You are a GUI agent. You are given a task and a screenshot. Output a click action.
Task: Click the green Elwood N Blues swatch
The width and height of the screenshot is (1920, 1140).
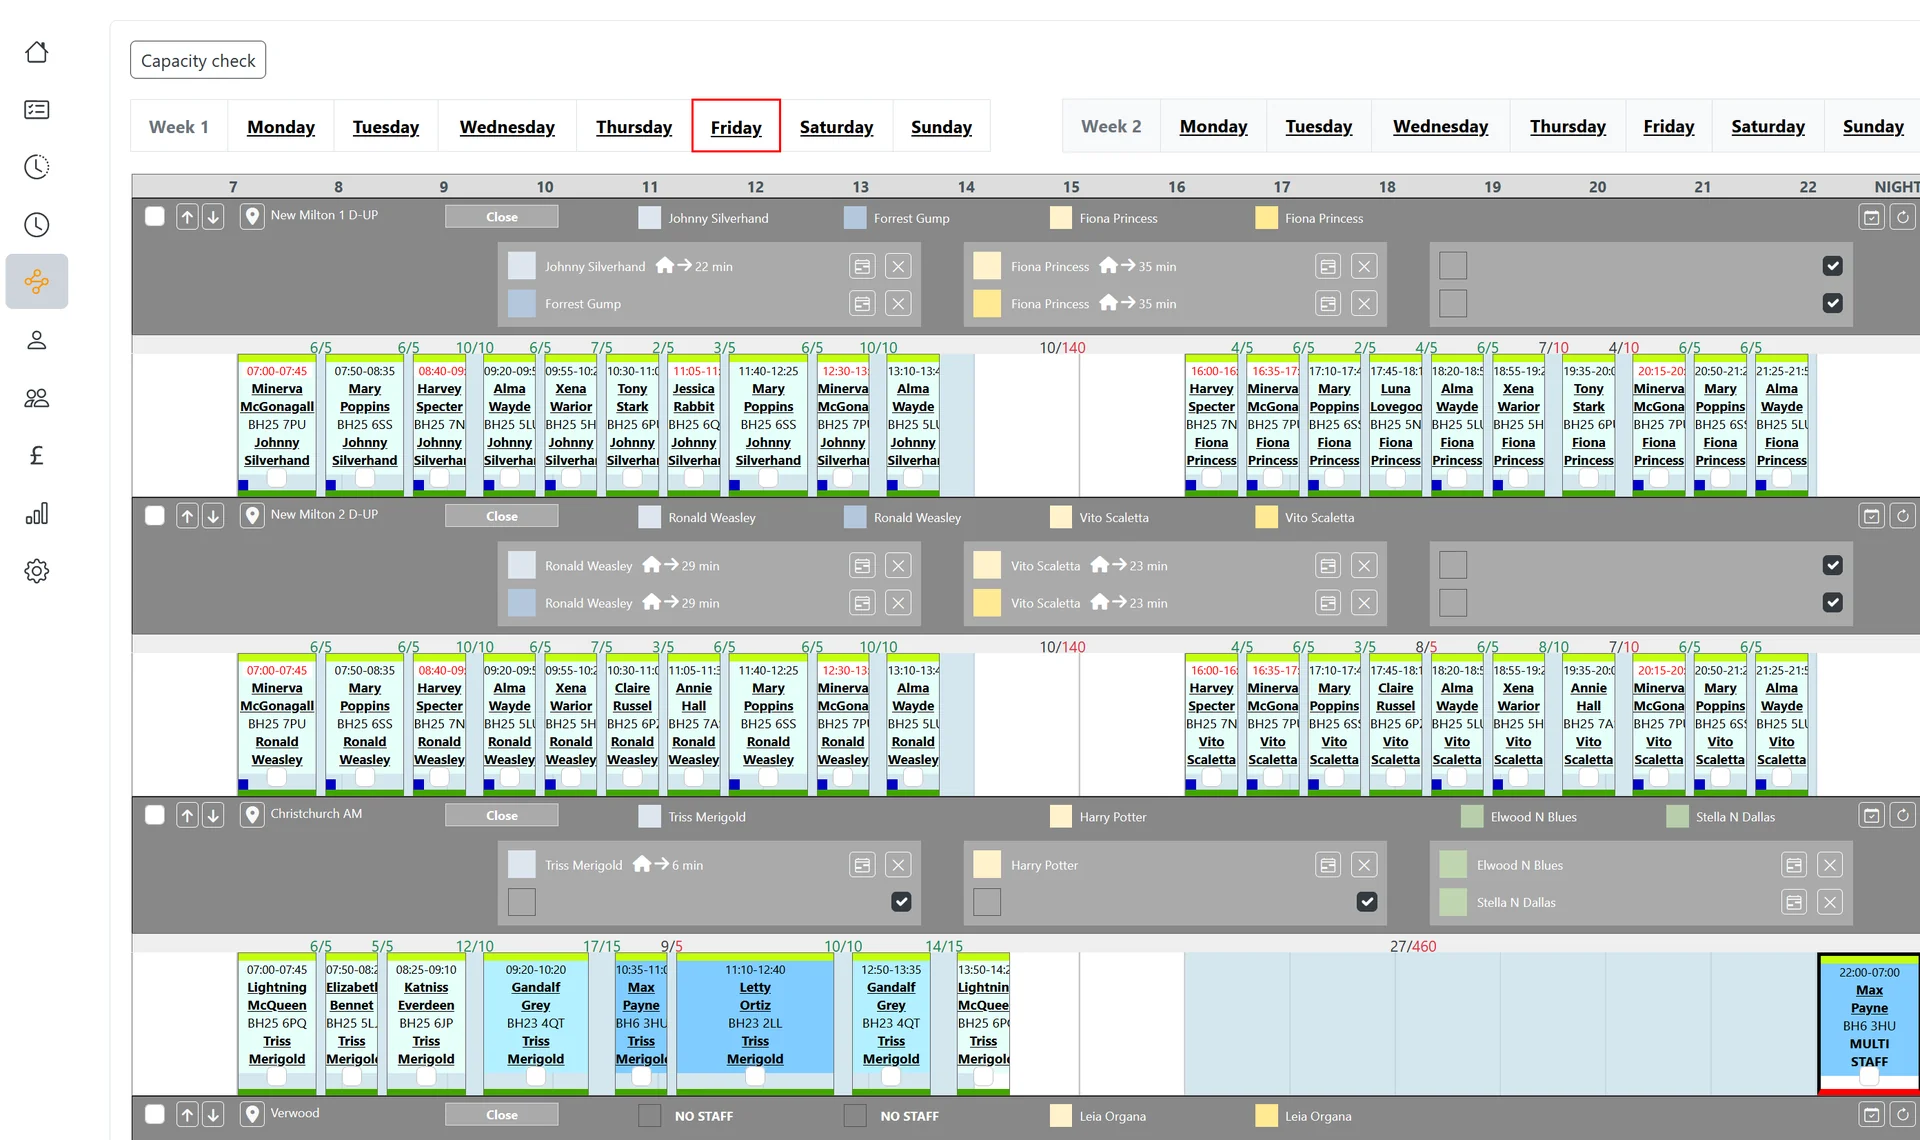click(1453, 865)
